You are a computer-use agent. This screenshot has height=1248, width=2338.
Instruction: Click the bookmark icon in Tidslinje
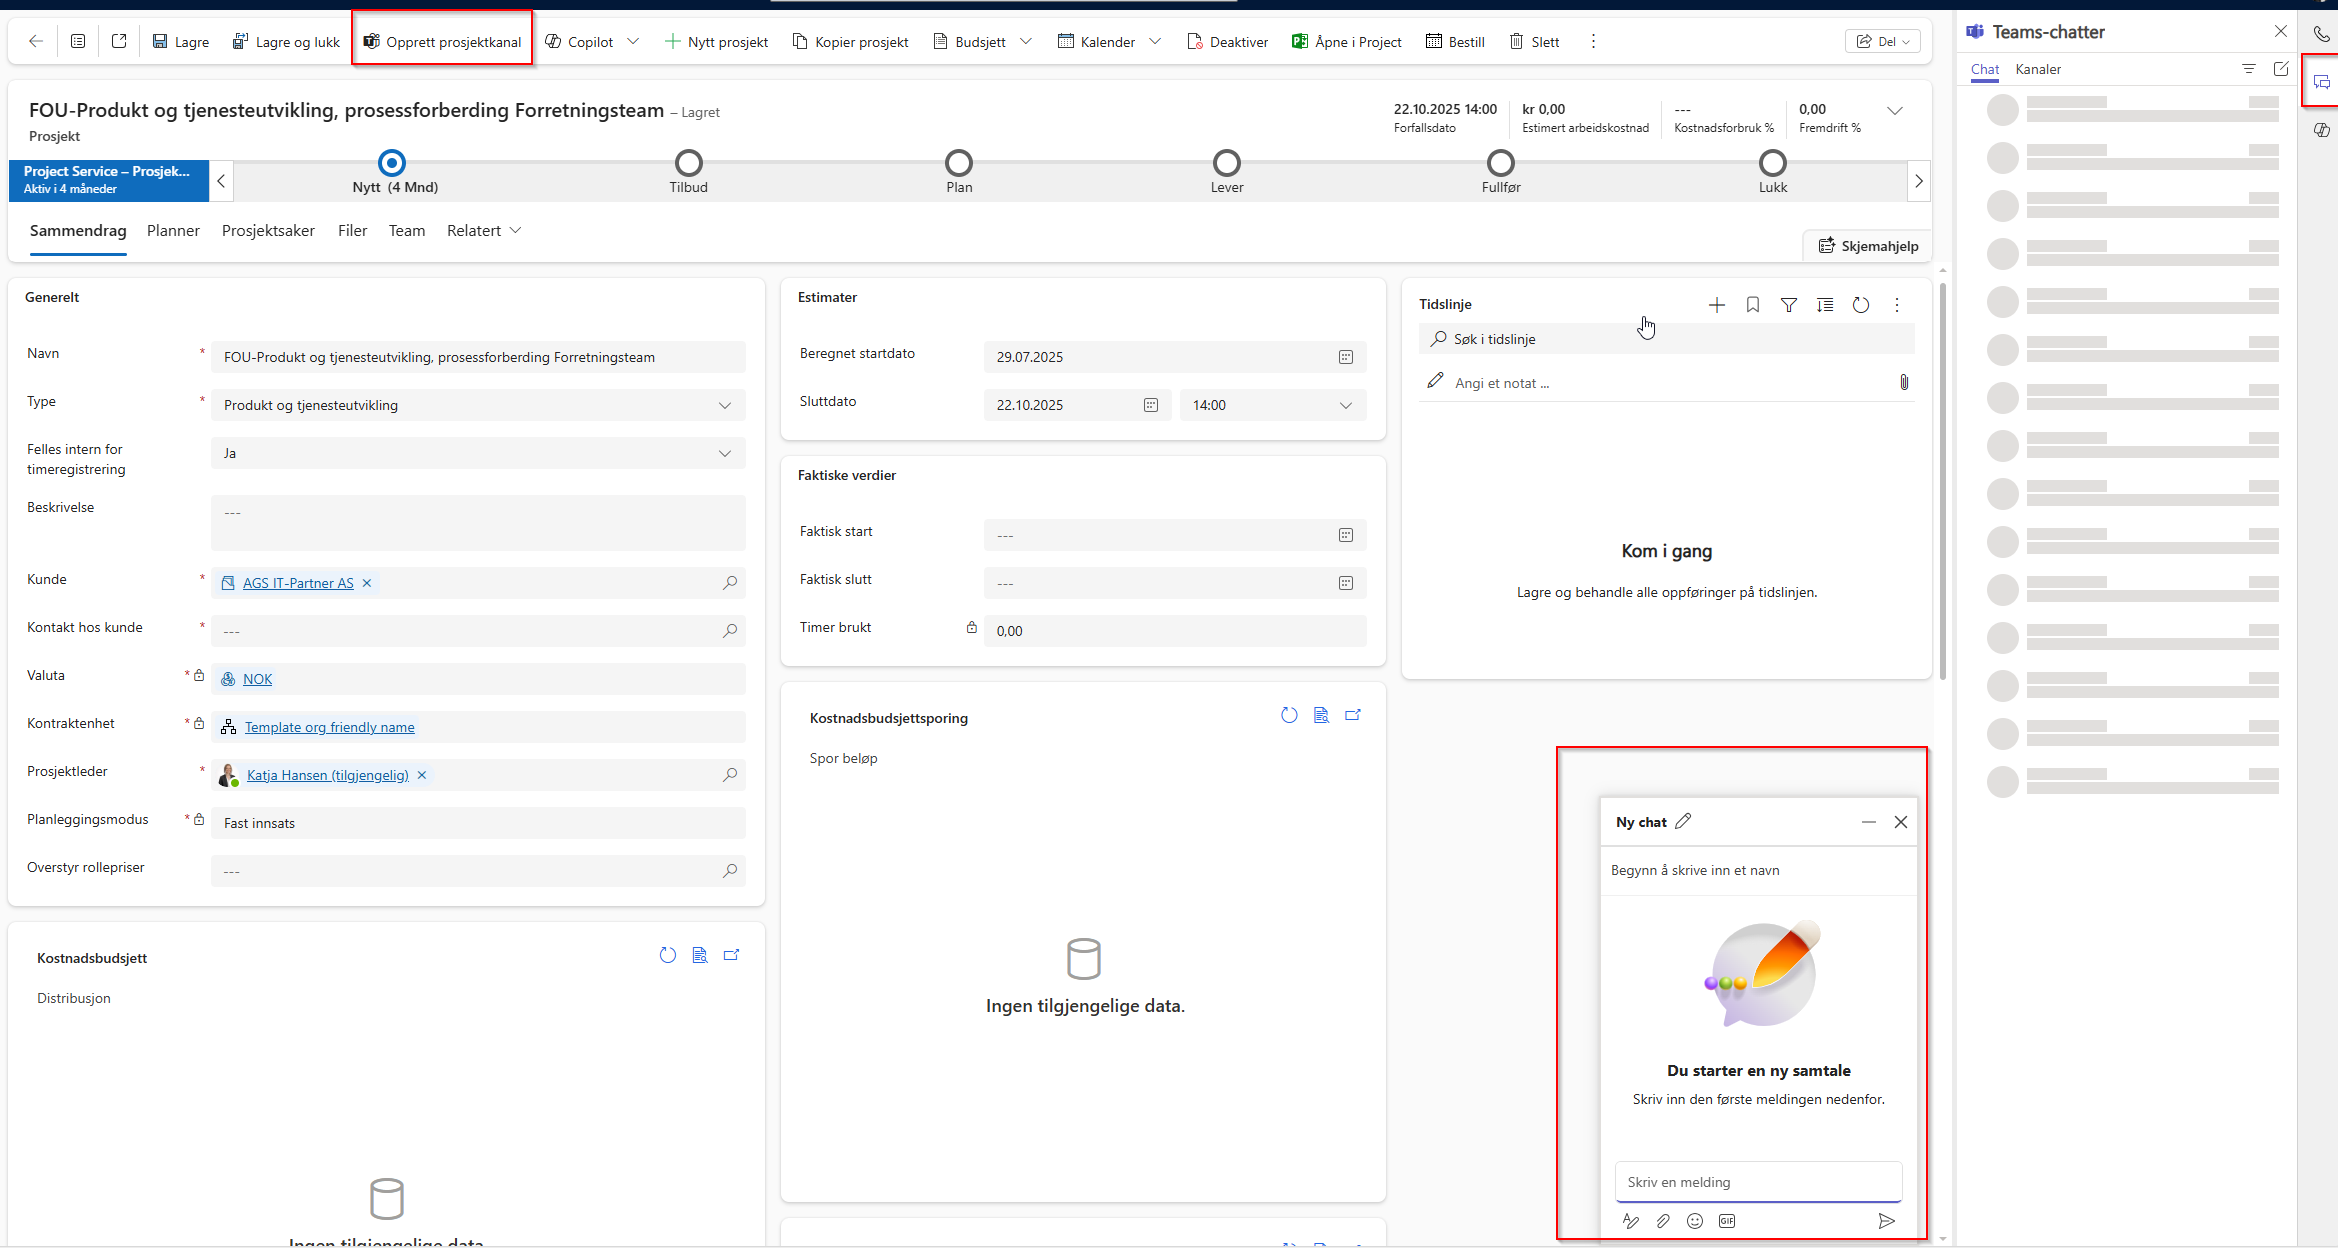click(x=1752, y=305)
